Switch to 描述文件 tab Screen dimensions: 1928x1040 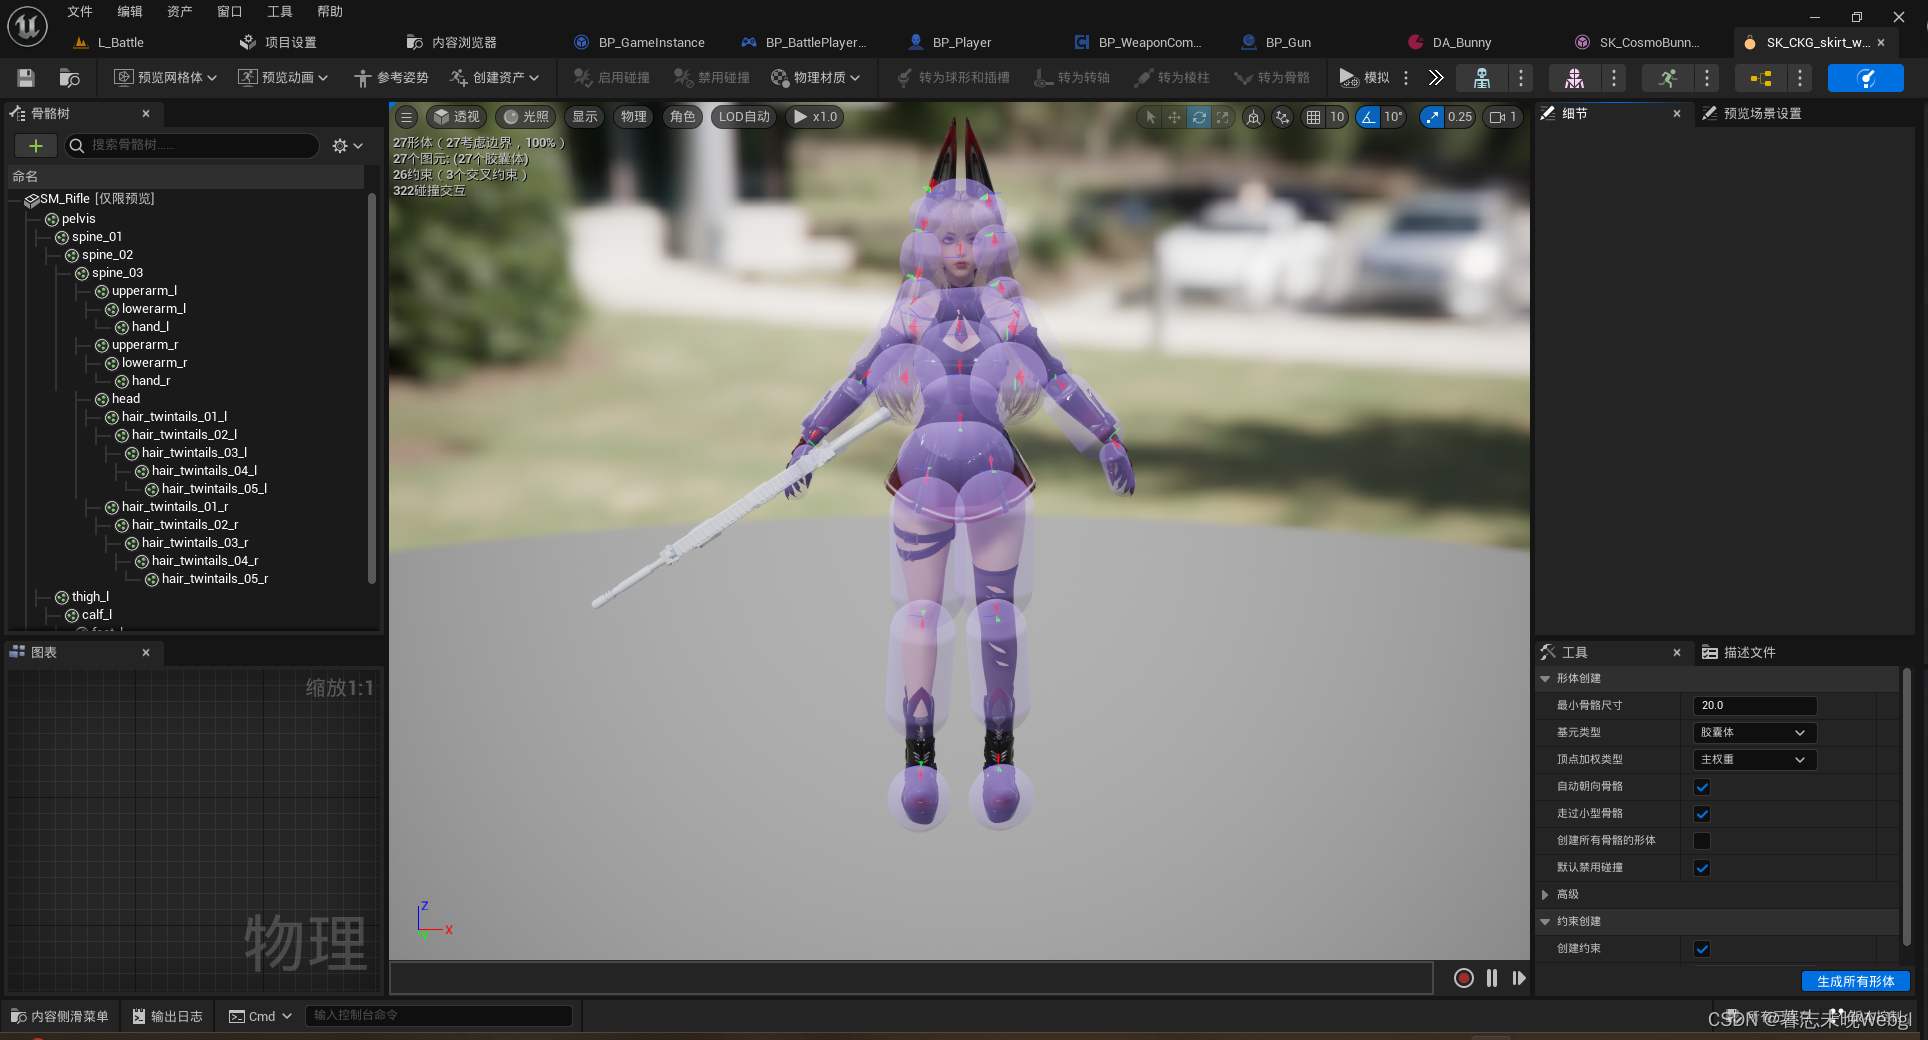(1749, 653)
